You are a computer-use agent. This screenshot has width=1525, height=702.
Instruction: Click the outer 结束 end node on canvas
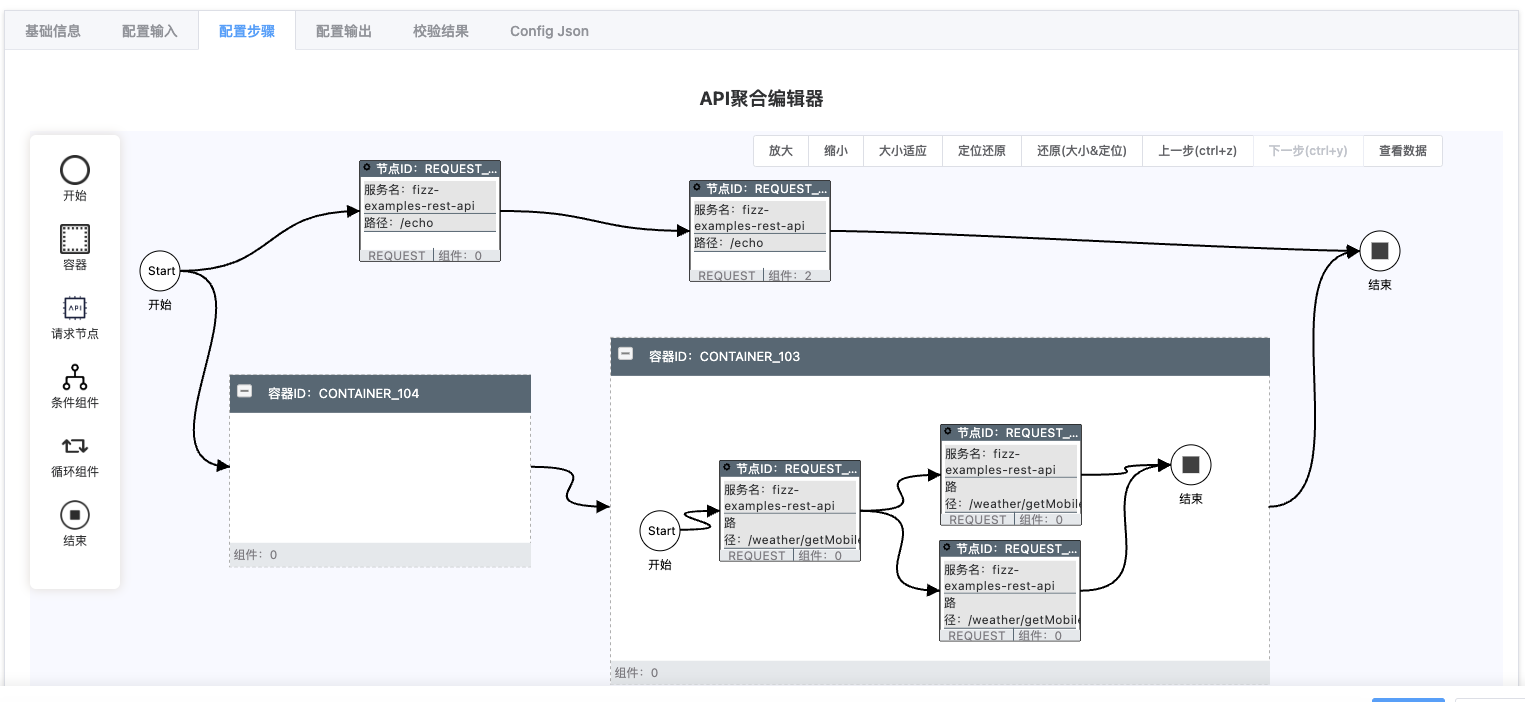[x=1379, y=251]
